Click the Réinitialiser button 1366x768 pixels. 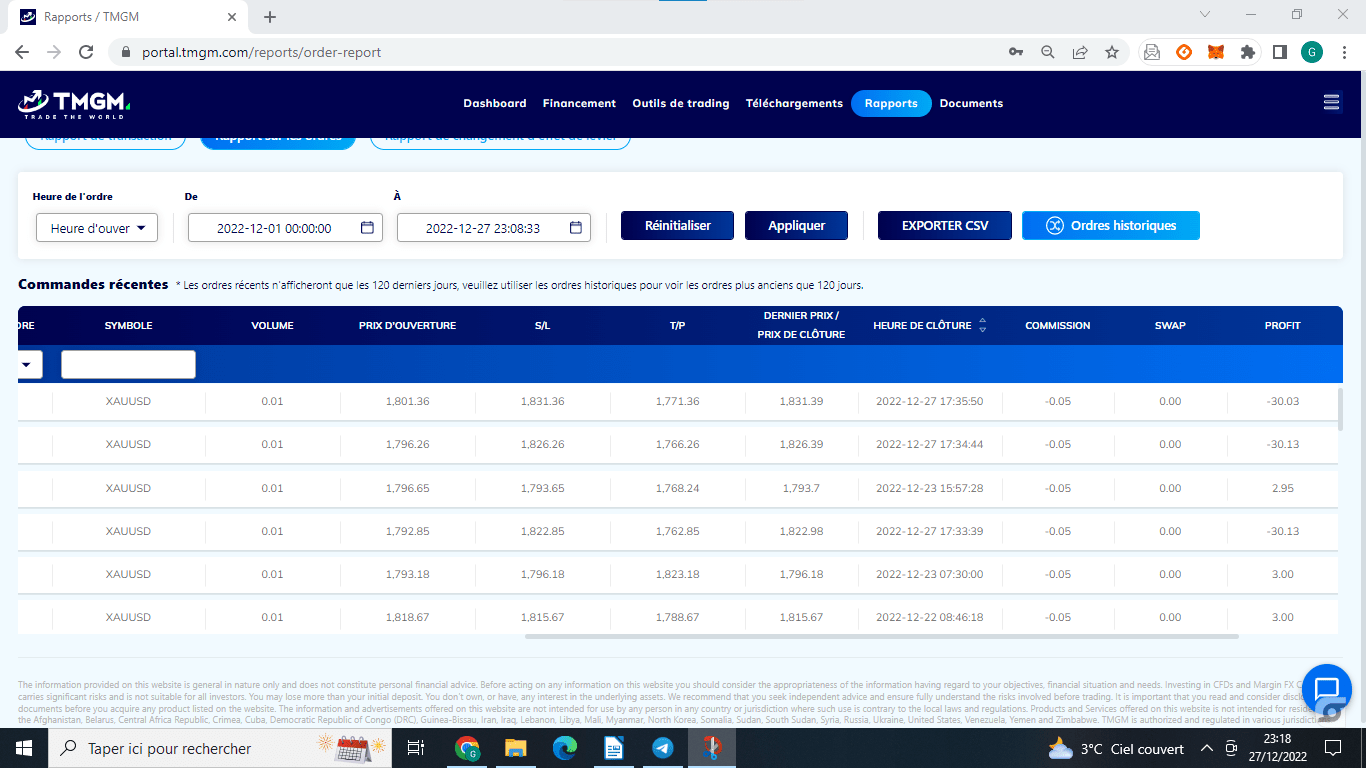coord(677,225)
